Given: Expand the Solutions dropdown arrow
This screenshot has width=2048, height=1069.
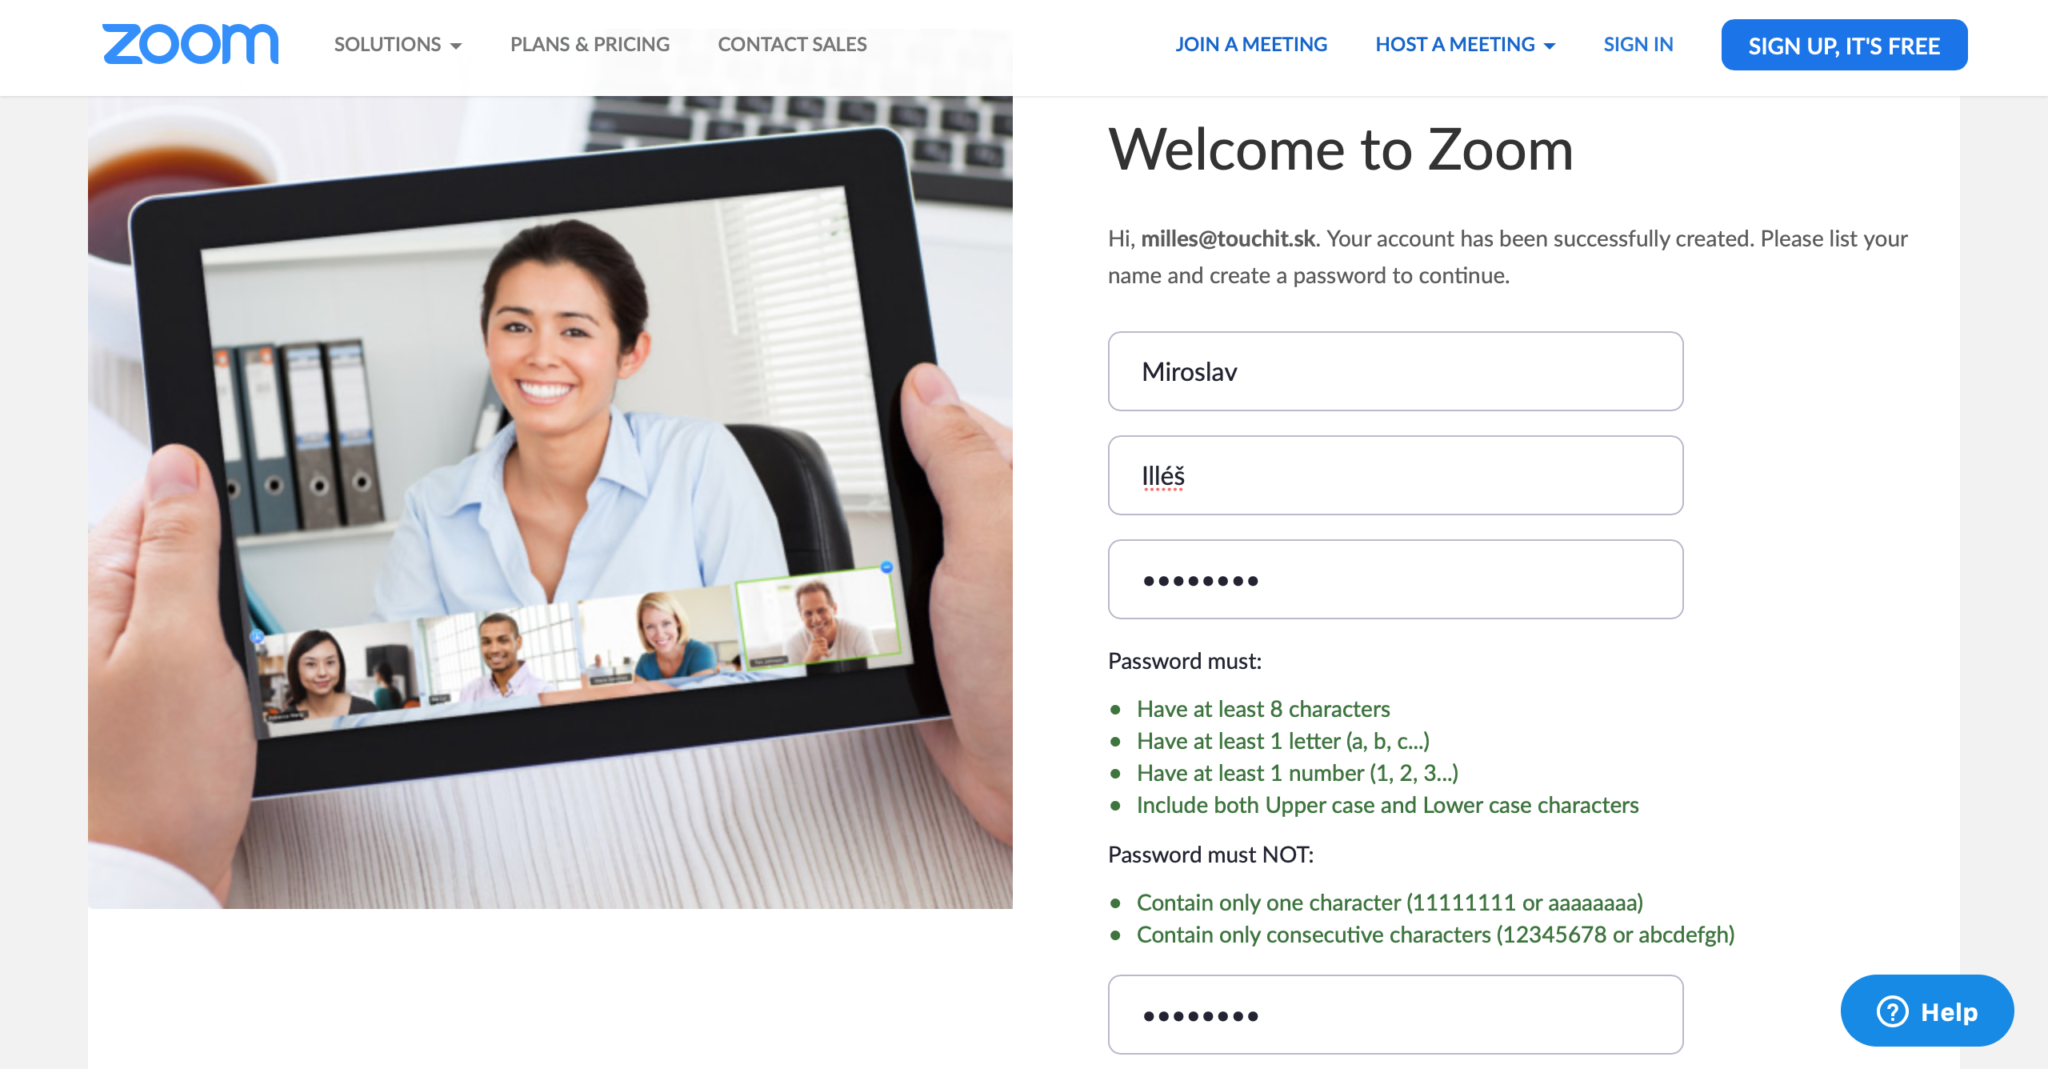Looking at the screenshot, I should [x=456, y=46].
